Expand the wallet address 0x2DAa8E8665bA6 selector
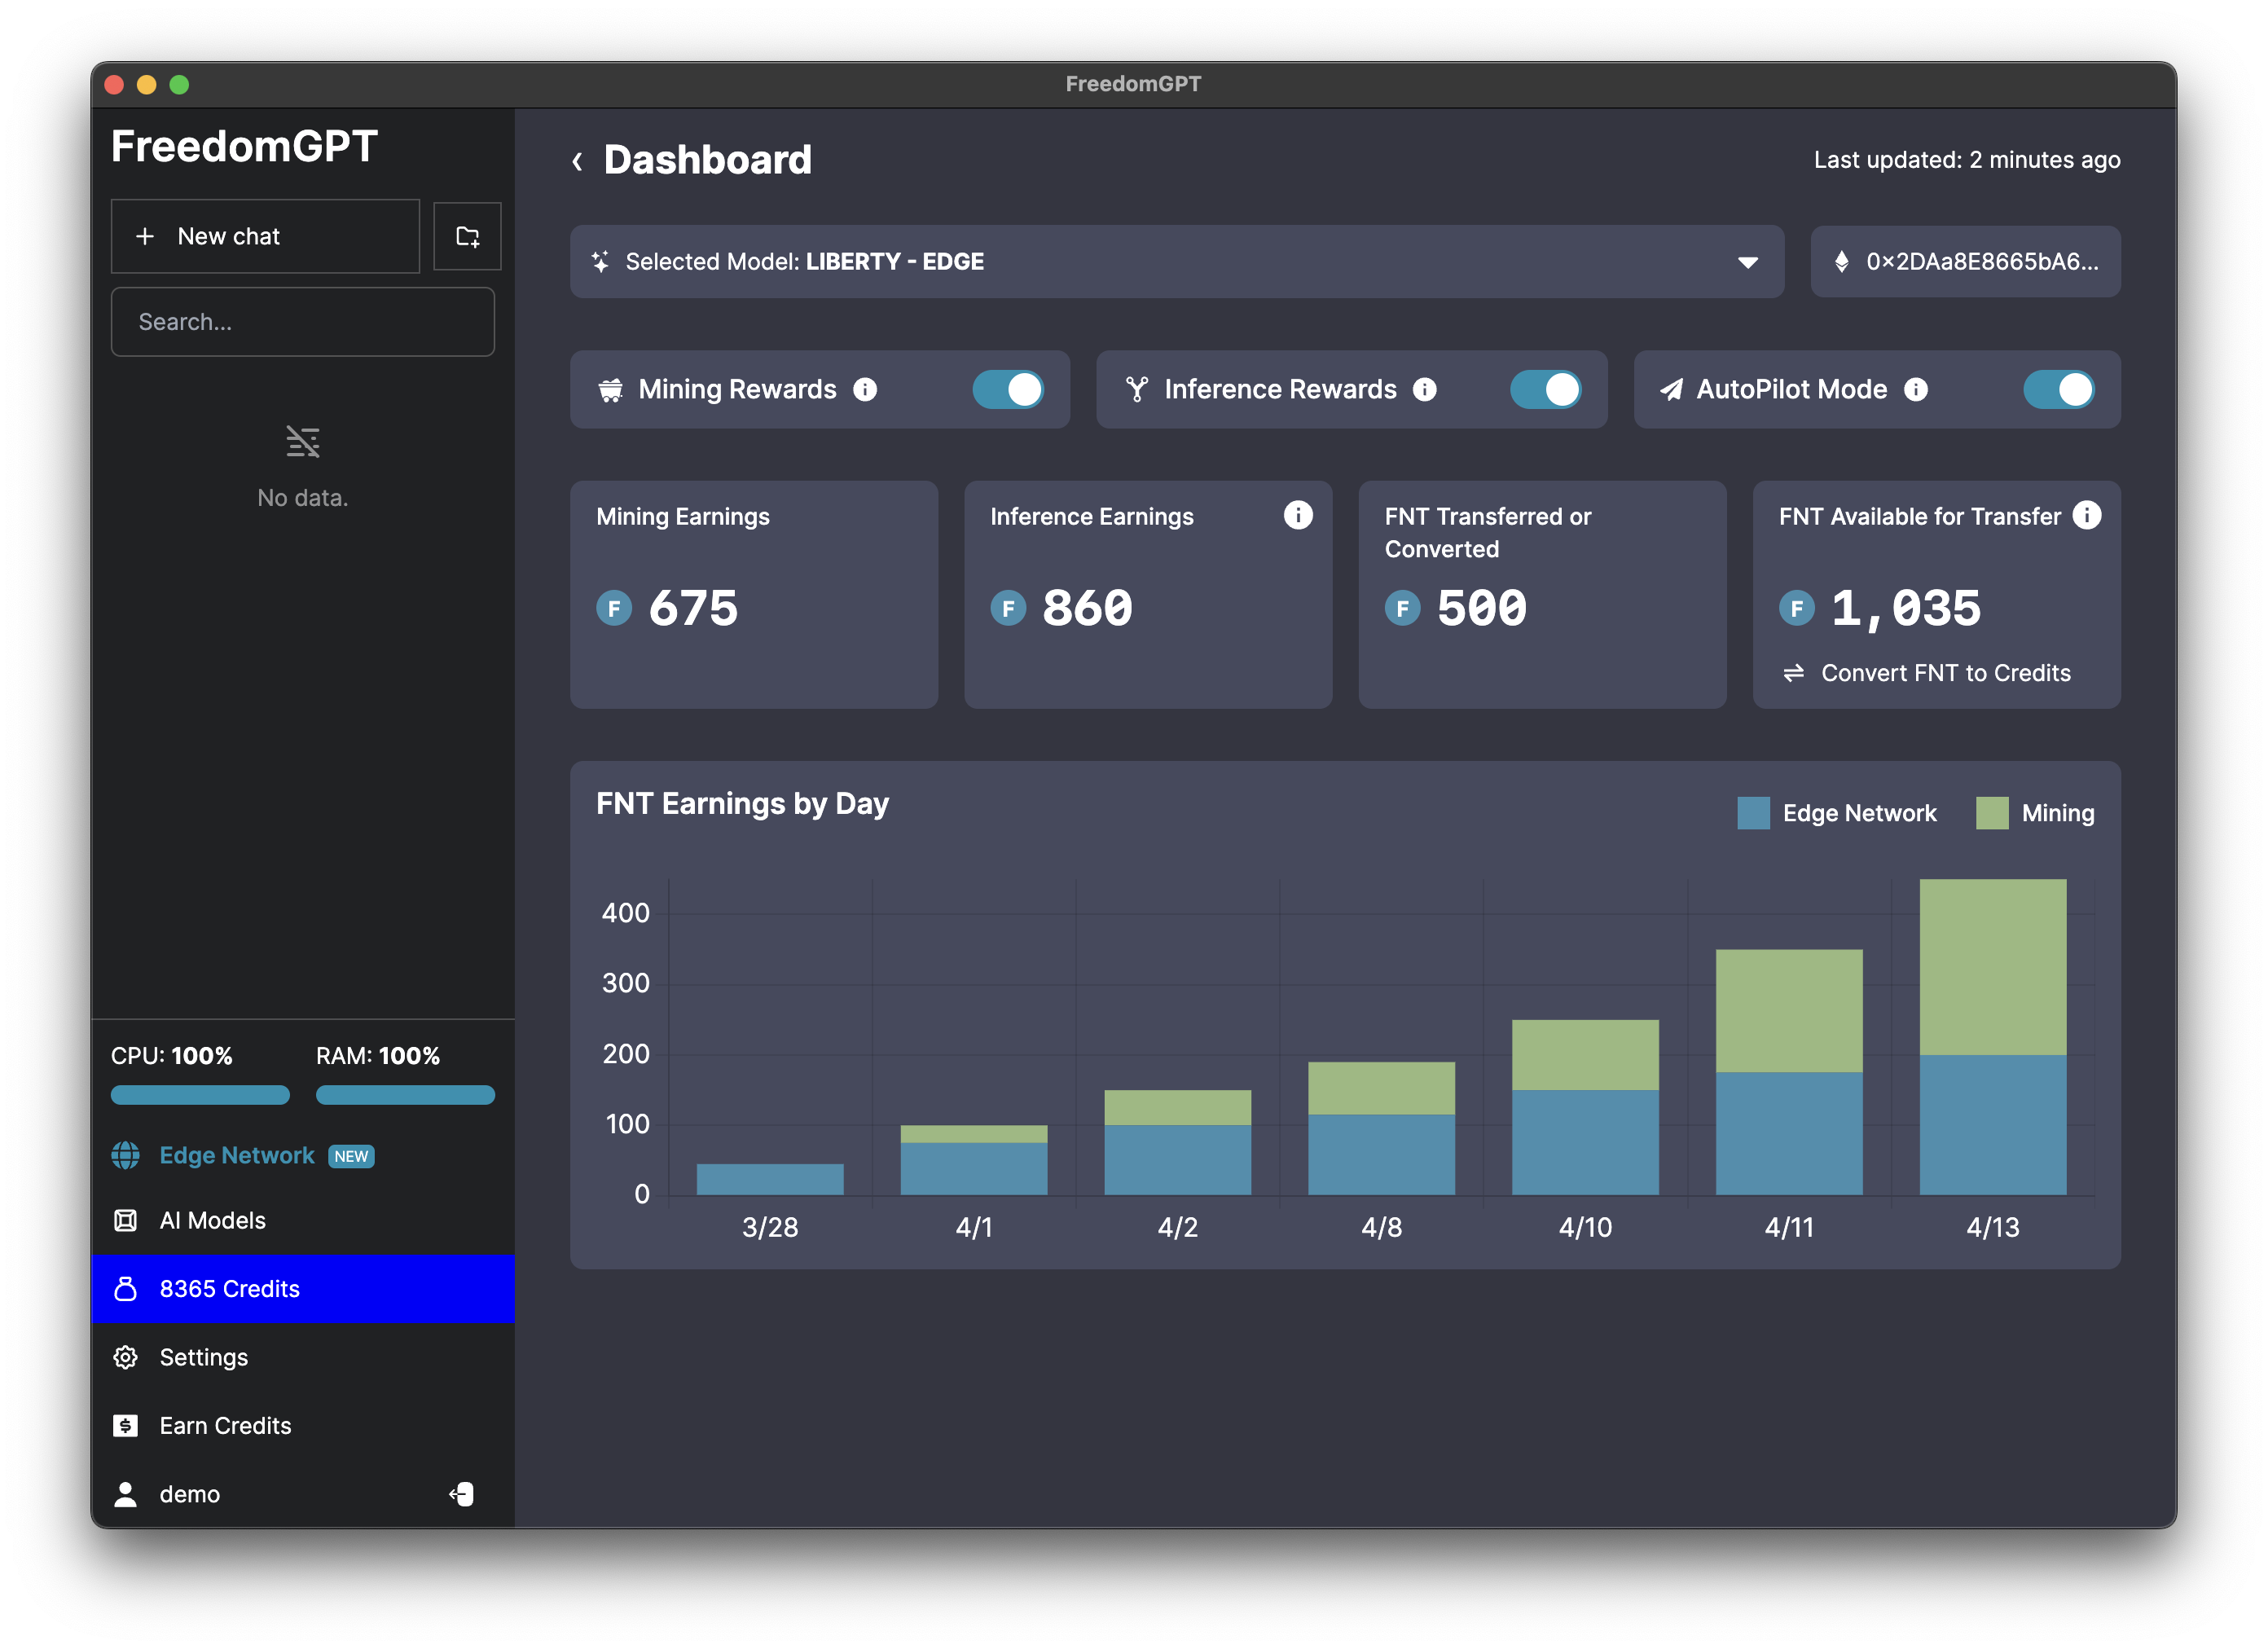Viewport: 2268px width, 1649px height. (1965, 262)
